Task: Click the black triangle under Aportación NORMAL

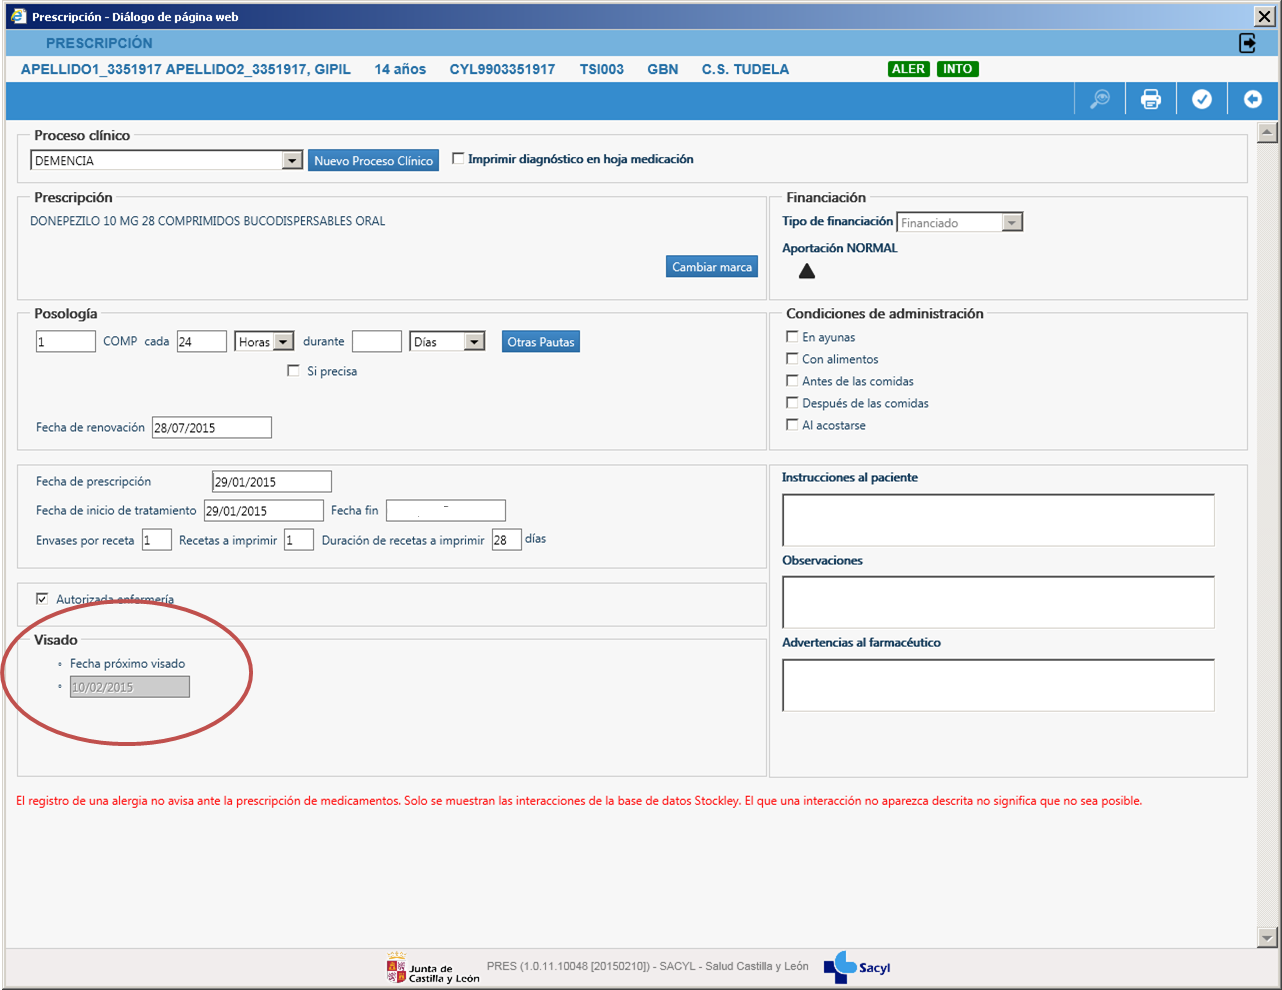Action: [807, 271]
